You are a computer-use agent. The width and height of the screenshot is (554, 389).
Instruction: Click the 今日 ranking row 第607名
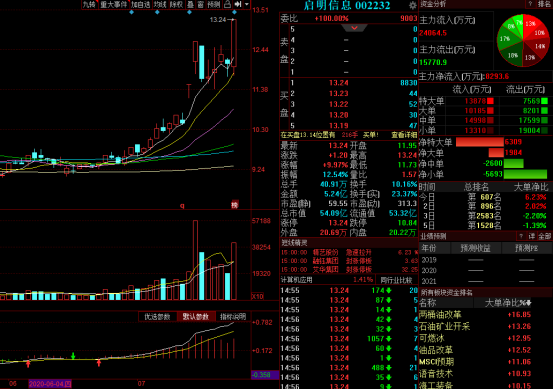(485, 197)
